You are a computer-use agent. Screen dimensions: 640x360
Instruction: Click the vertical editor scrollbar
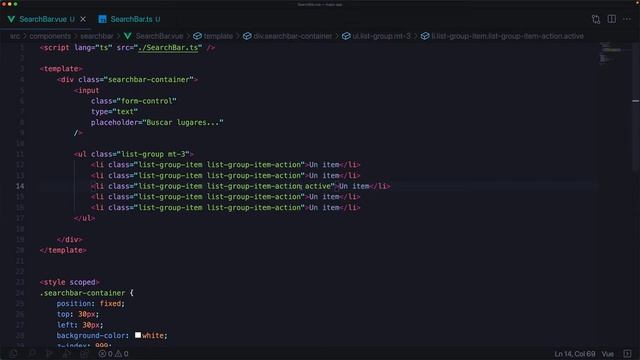tap(636, 106)
